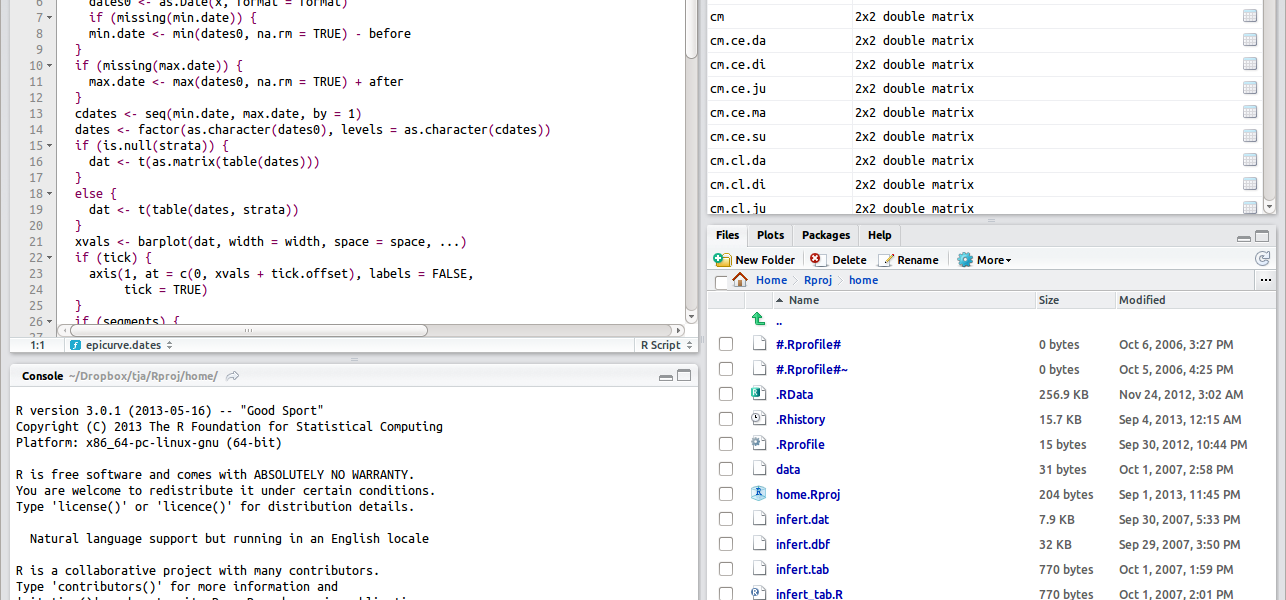
Task: Click the home directory icon in breadcrumb
Action: point(740,280)
